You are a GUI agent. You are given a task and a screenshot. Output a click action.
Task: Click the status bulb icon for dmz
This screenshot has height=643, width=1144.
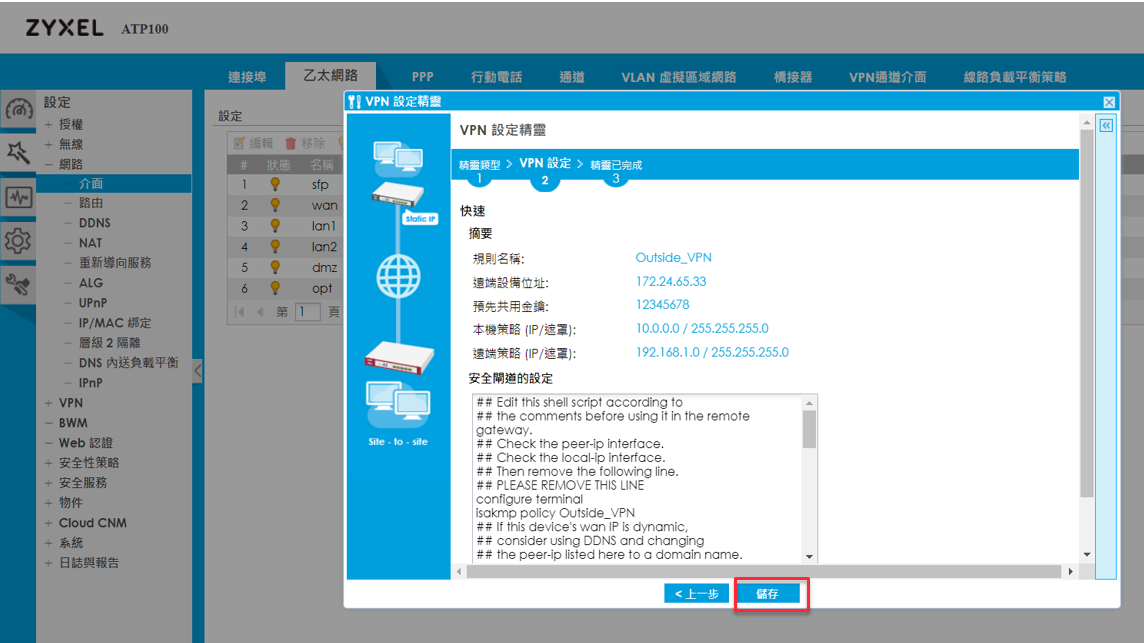tap(275, 267)
